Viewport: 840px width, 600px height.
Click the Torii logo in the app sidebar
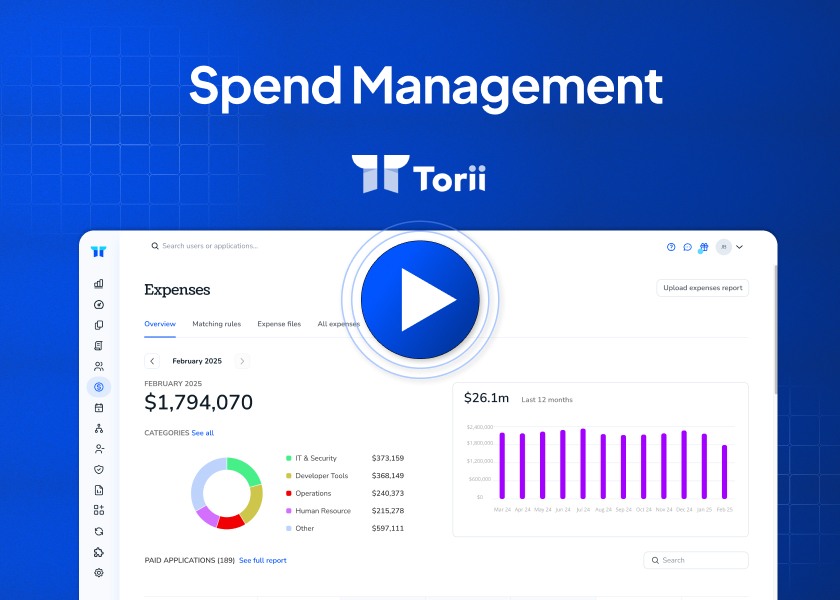click(x=99, y=251)
